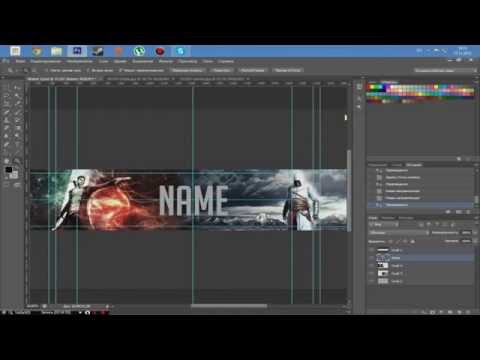Open File Explorer from the taskbar
The image size is (480, 360).
point(57,51)
